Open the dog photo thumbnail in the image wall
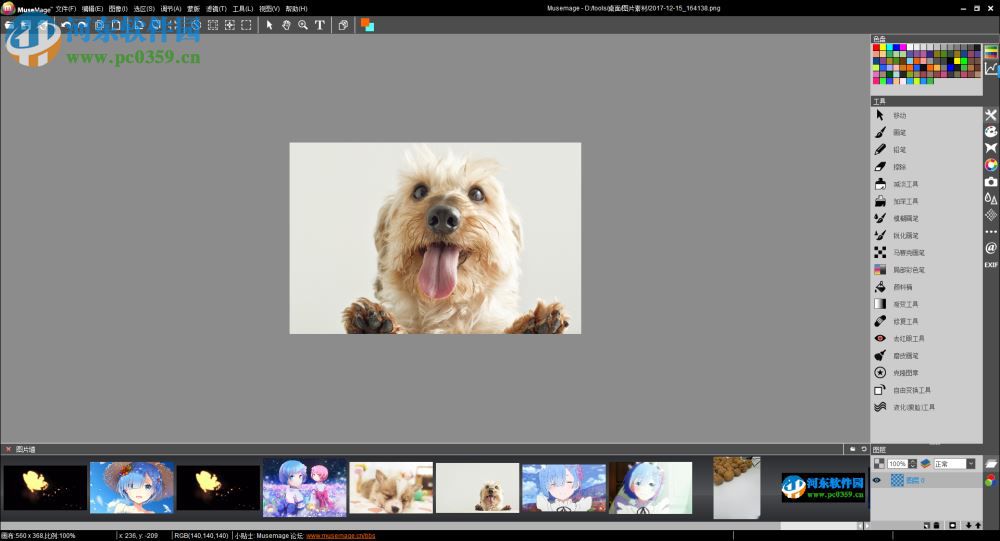1000x541 pixels. tap(478, 488)
